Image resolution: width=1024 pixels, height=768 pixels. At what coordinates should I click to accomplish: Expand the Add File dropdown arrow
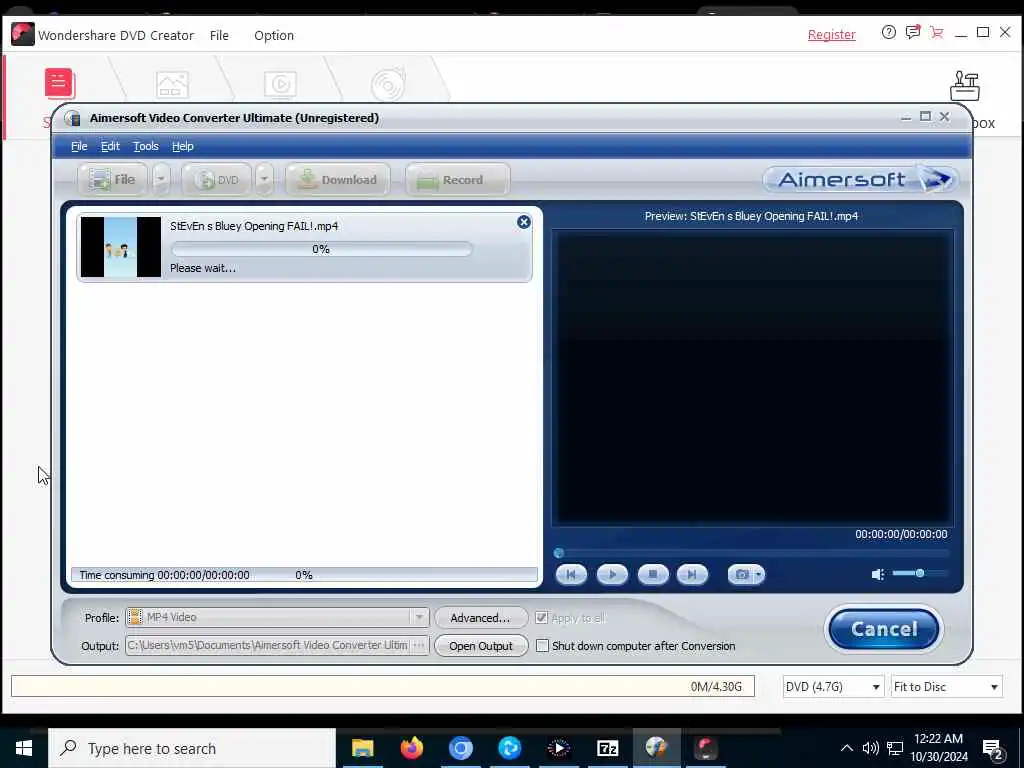click(x=161, y=180)
